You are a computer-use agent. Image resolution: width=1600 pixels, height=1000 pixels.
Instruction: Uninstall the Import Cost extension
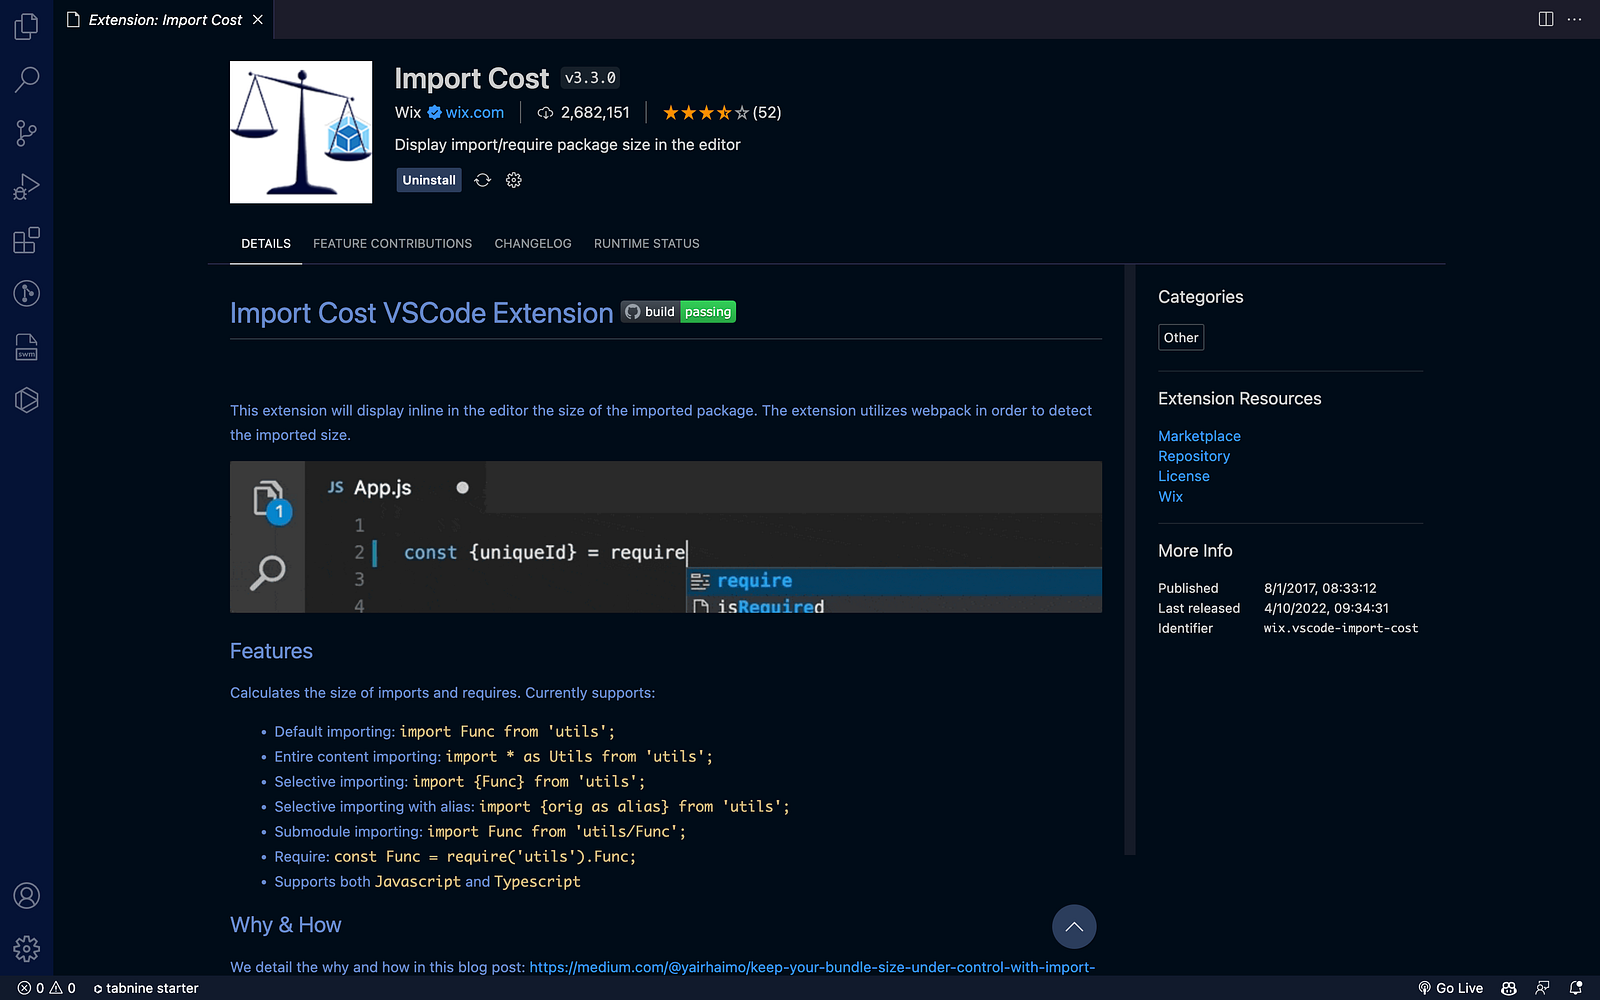point(429,180)
